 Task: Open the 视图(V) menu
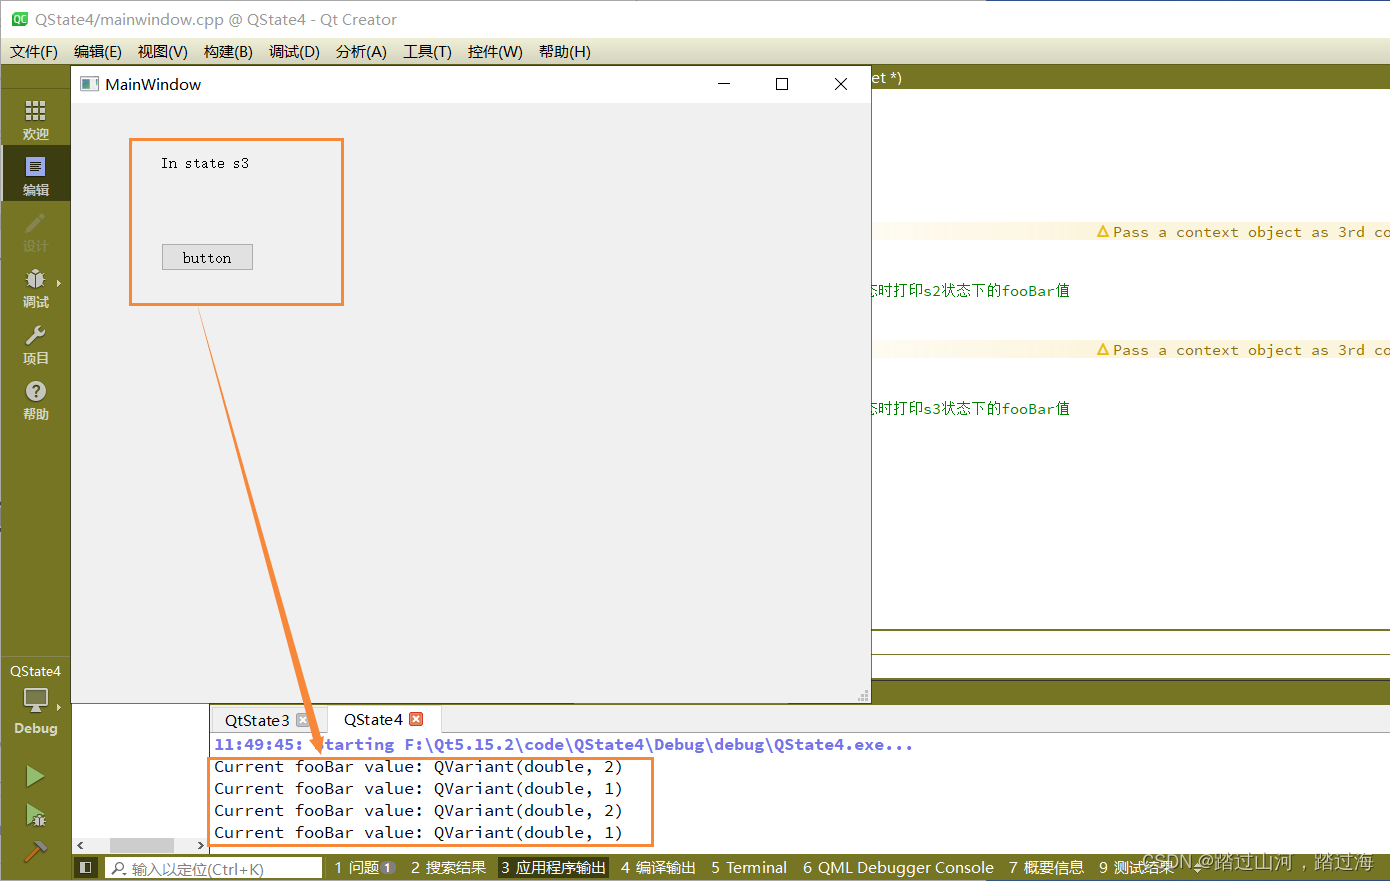click(163, 52)
